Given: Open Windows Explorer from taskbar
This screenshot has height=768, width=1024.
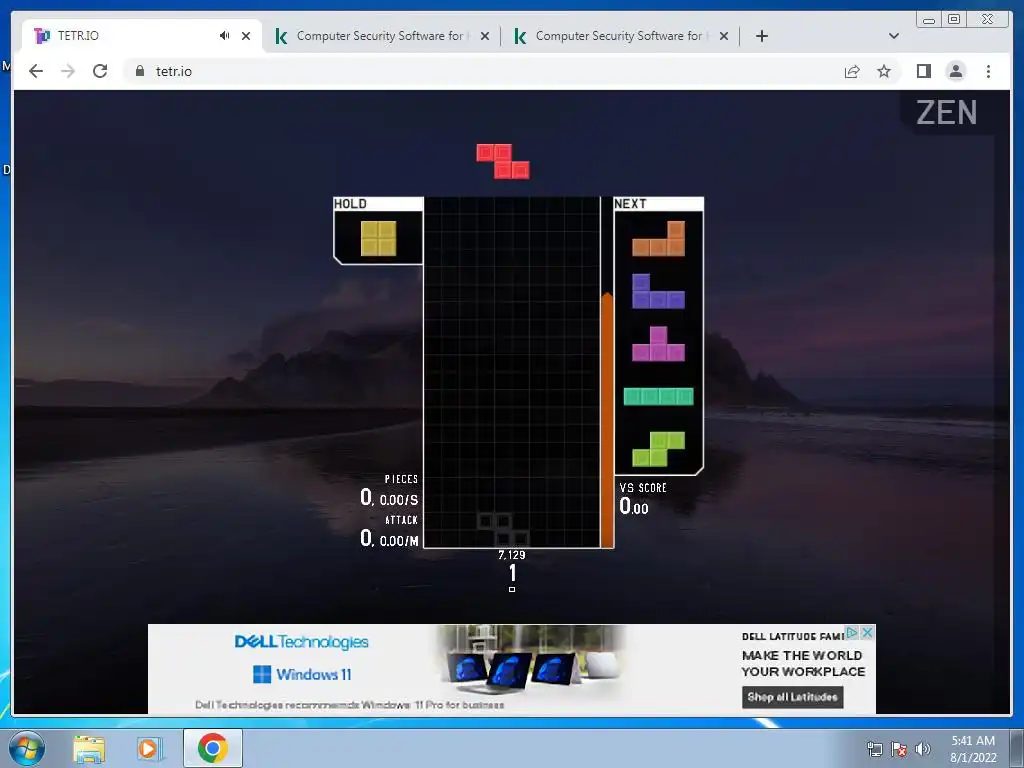Looking at the screenshot, I should pyautogui.click(x=89, y=748).
